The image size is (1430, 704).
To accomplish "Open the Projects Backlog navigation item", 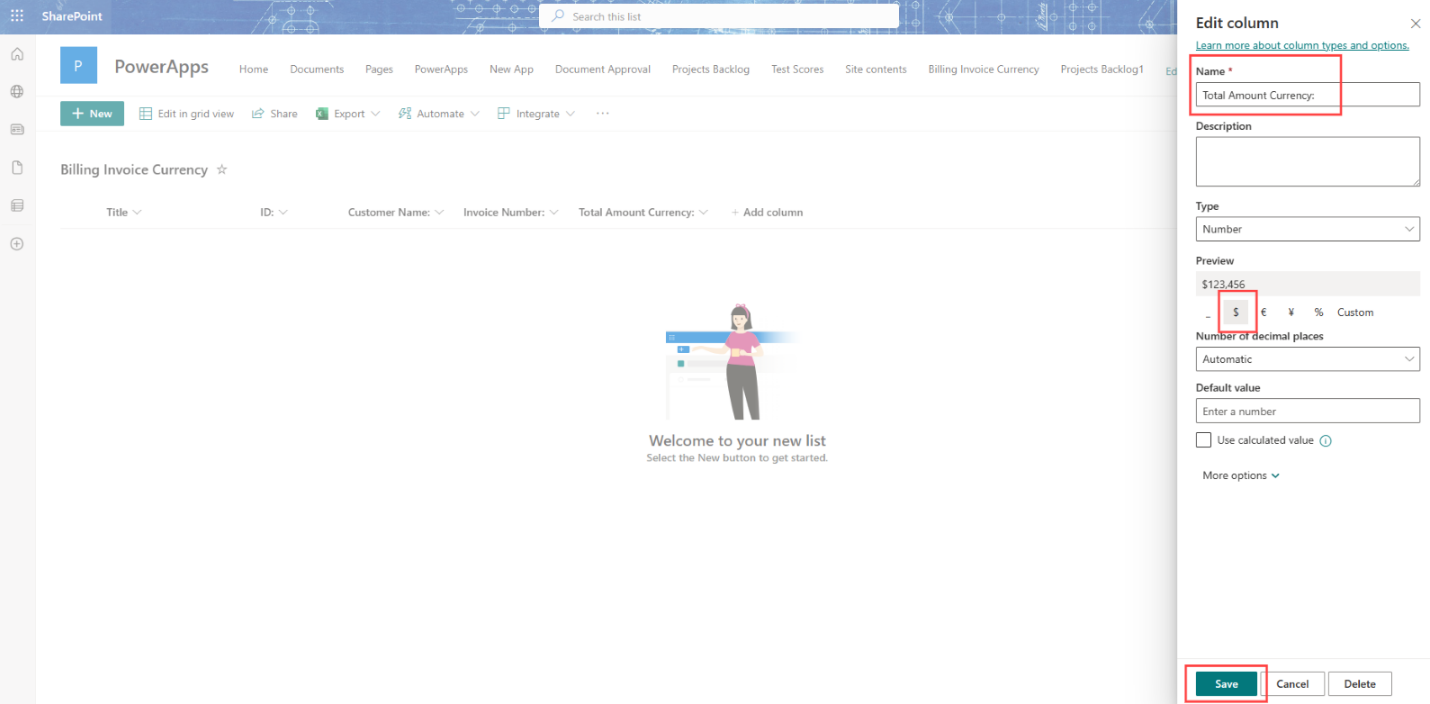I will coord(711,69).
